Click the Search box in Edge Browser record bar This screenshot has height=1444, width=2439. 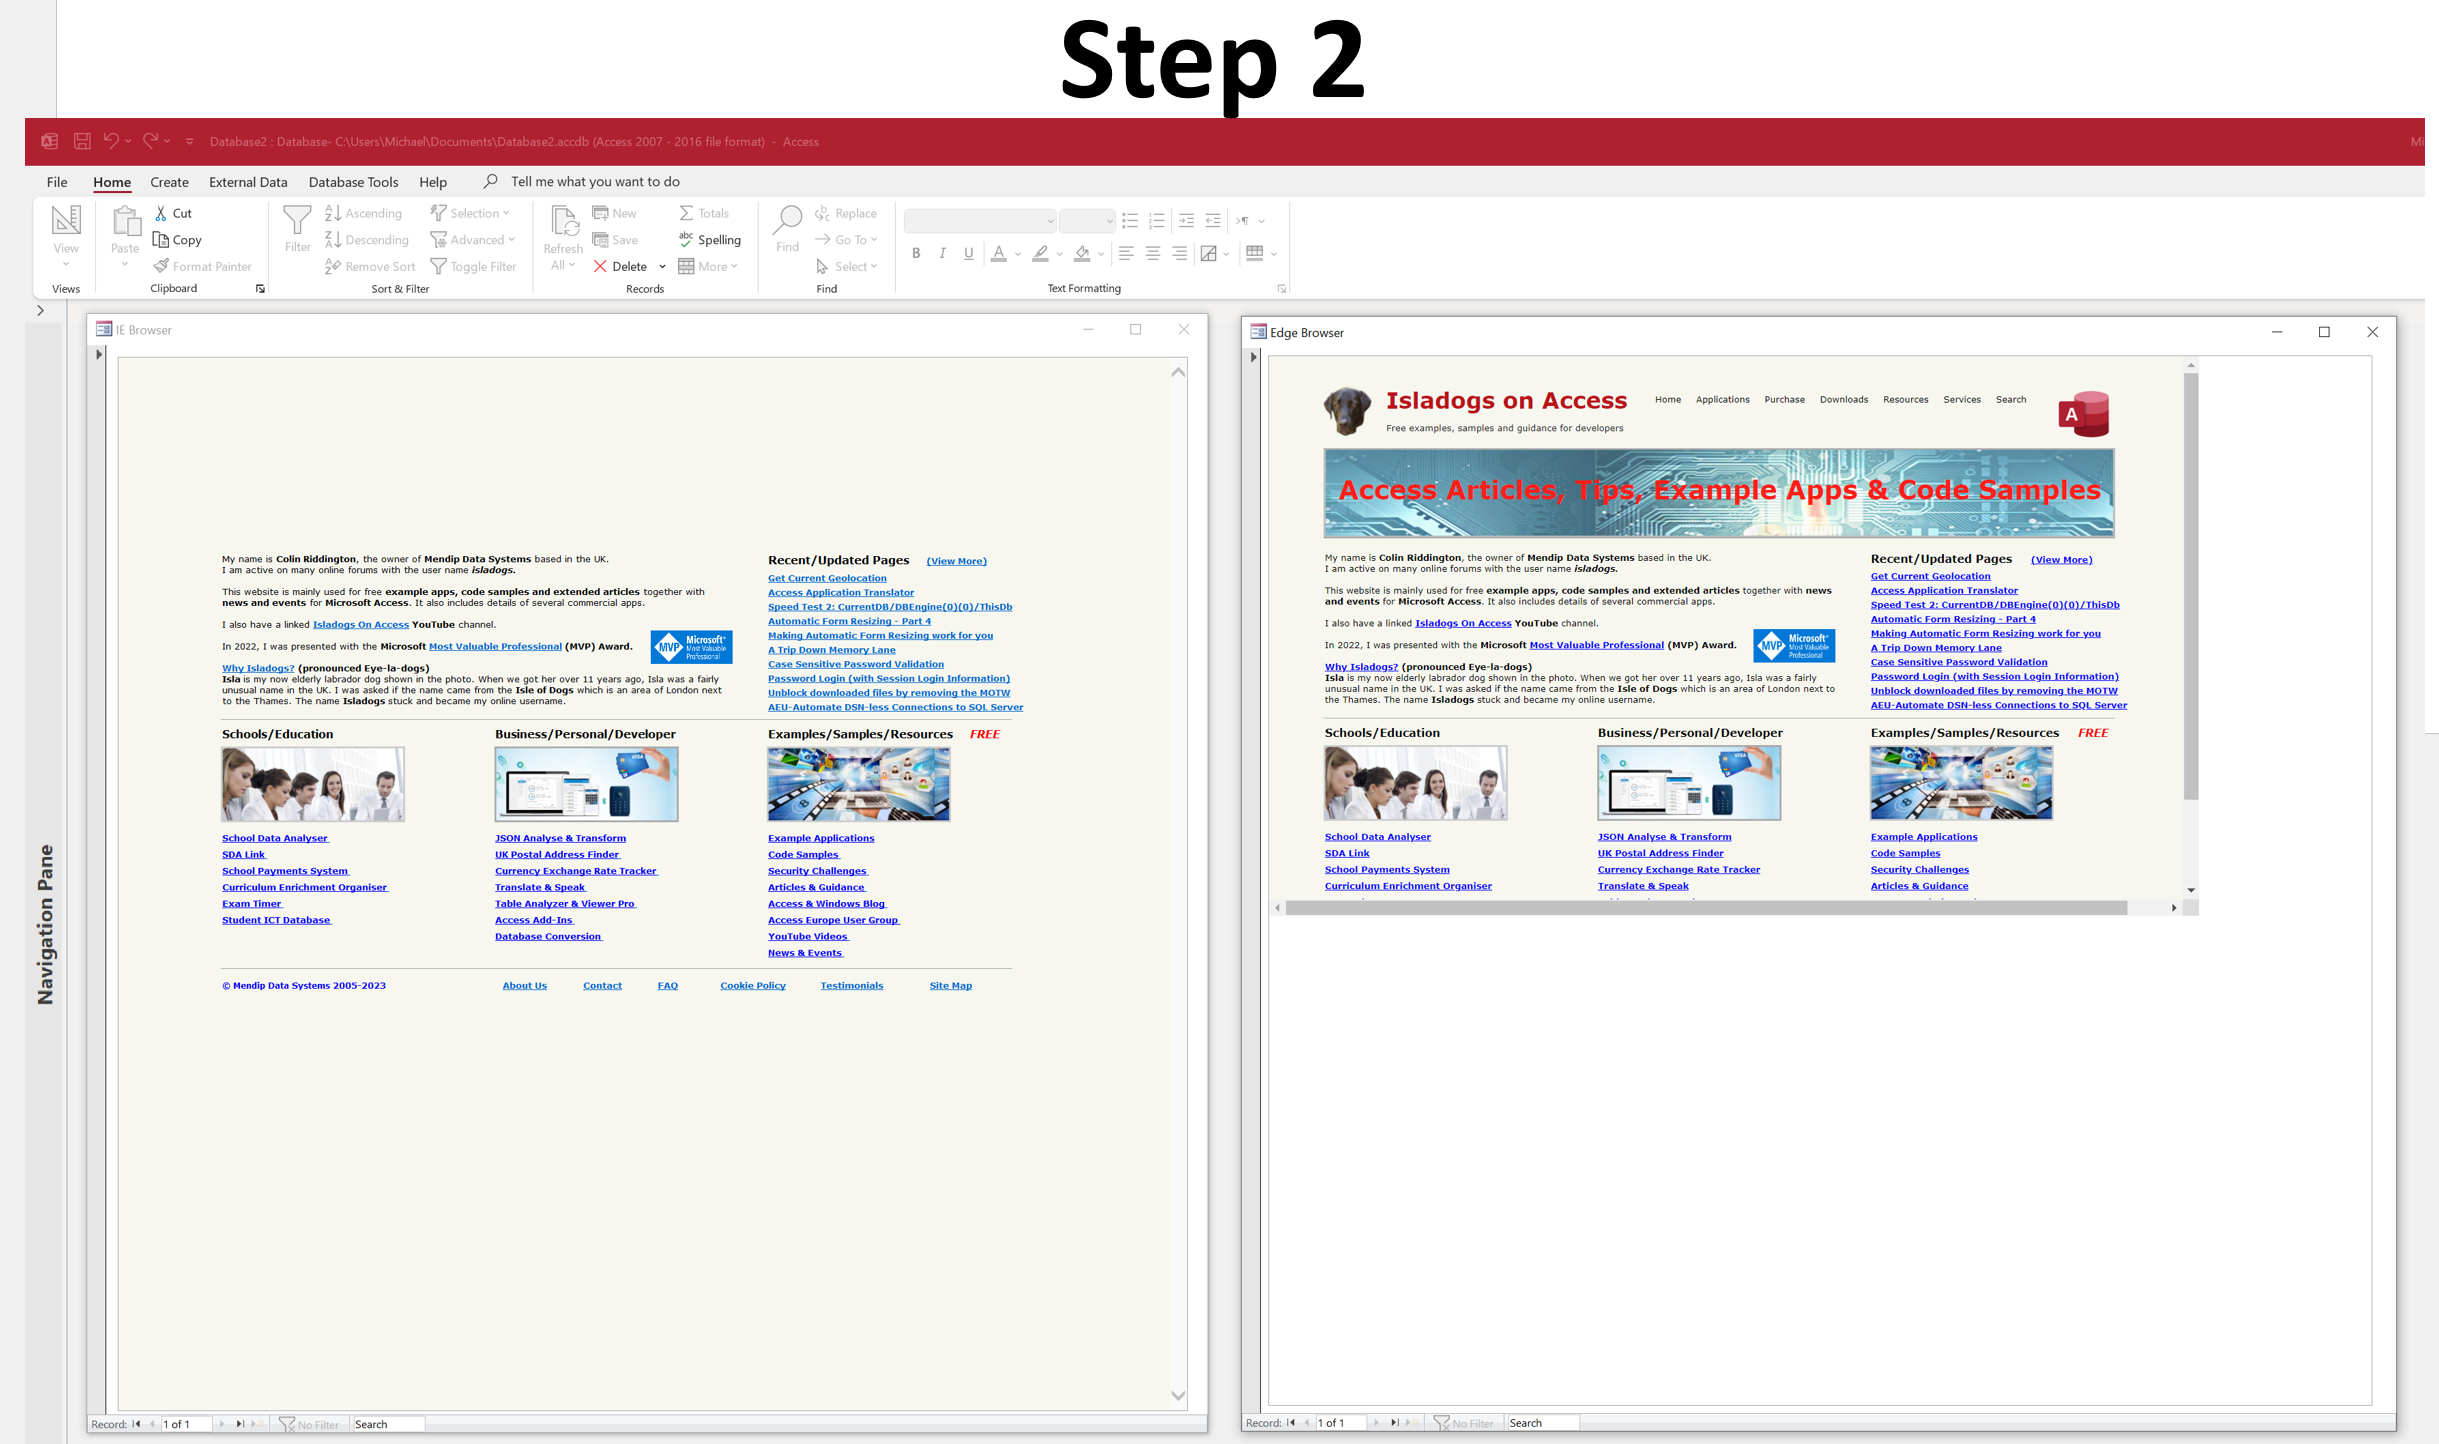click(1542, 1423)
